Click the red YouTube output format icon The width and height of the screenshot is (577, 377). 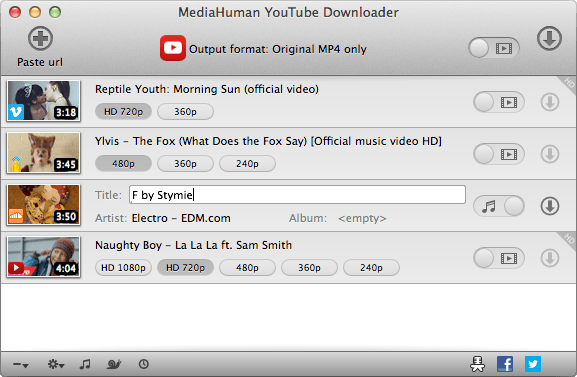[173, 48]
